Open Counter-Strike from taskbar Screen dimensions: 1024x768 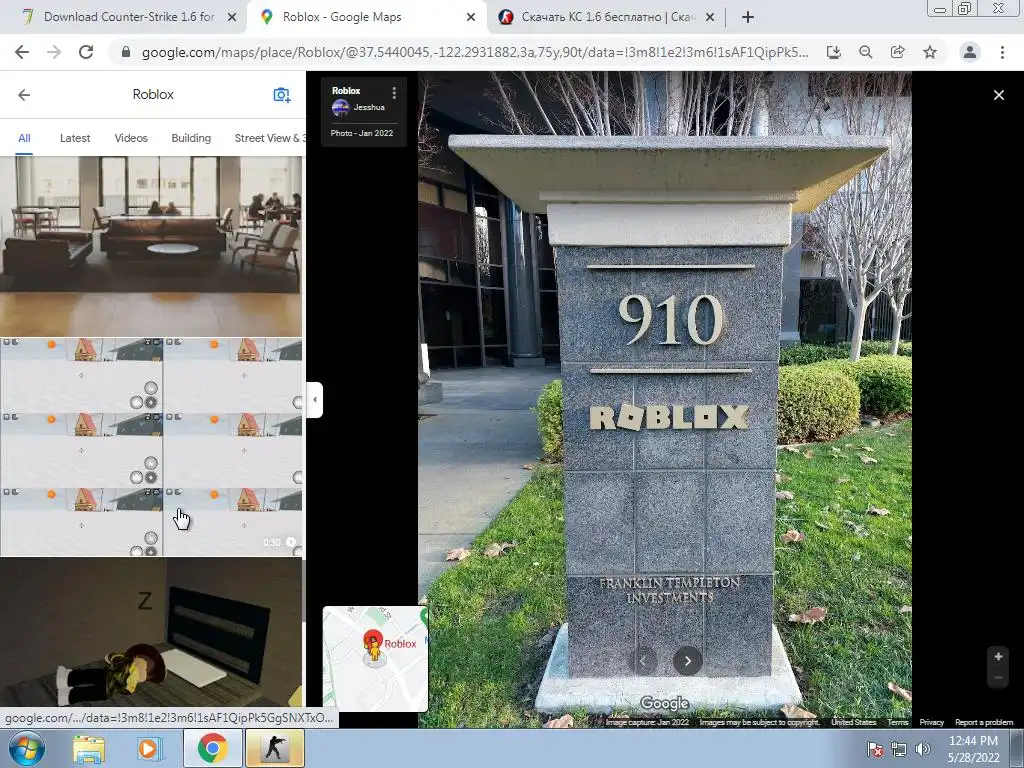pyautogui.click(x=275, y=748)
